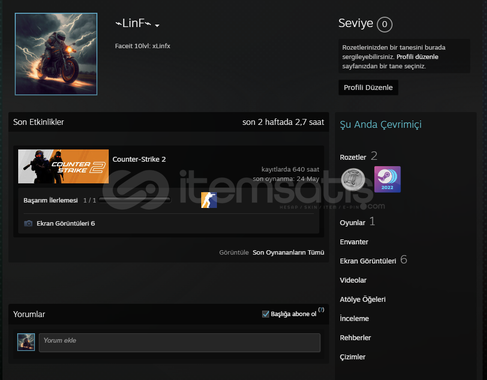Click the Başarım İlerlemesi progress bar
The image size is (487, 380).
pos(135,200)
